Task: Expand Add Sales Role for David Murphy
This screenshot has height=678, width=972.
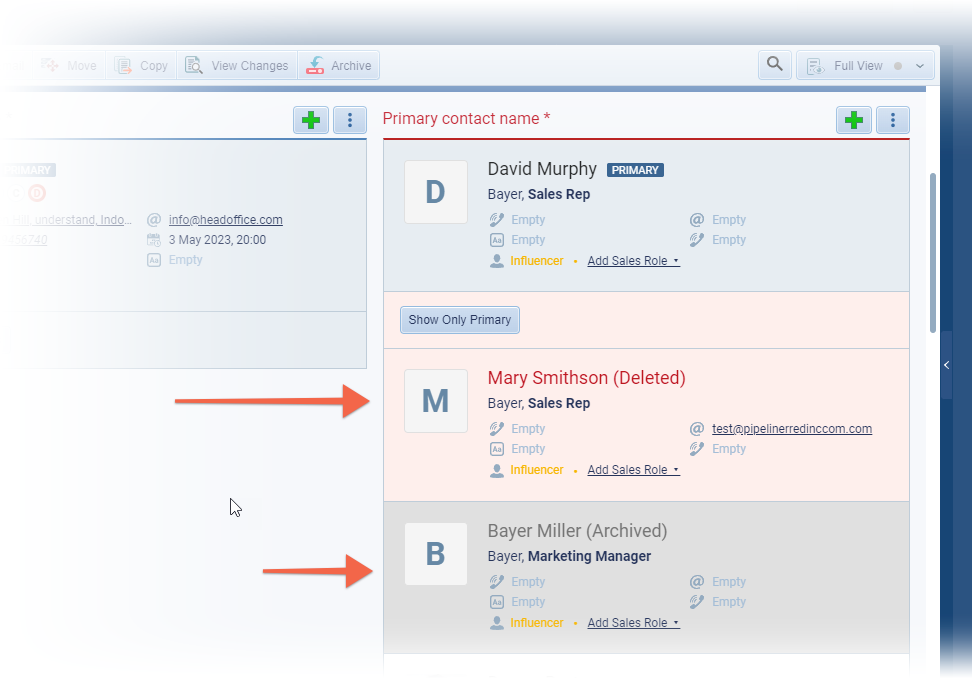Action: tap(633, 261)
